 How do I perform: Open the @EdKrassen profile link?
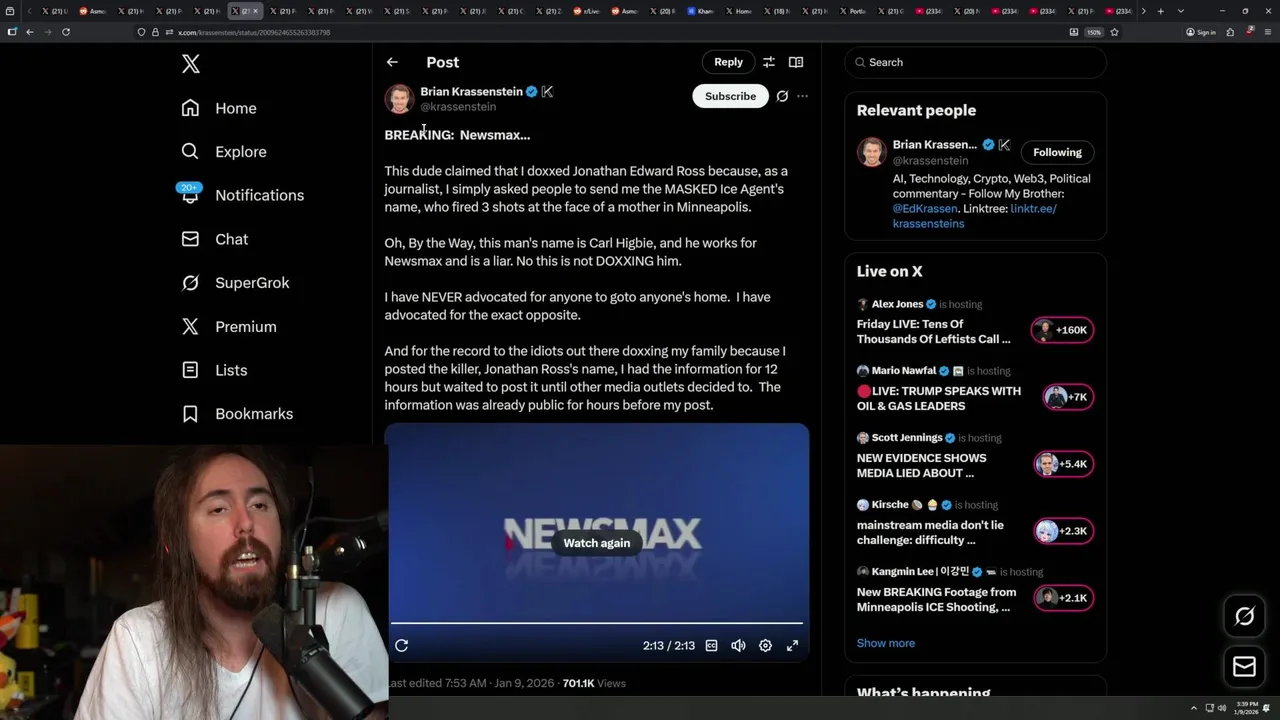click(x=926, y=209)
